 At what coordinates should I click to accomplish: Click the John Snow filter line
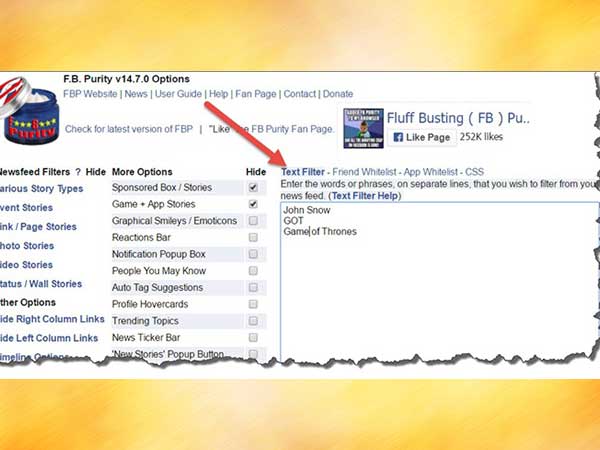pyautogui.click(x=307, y=210)
